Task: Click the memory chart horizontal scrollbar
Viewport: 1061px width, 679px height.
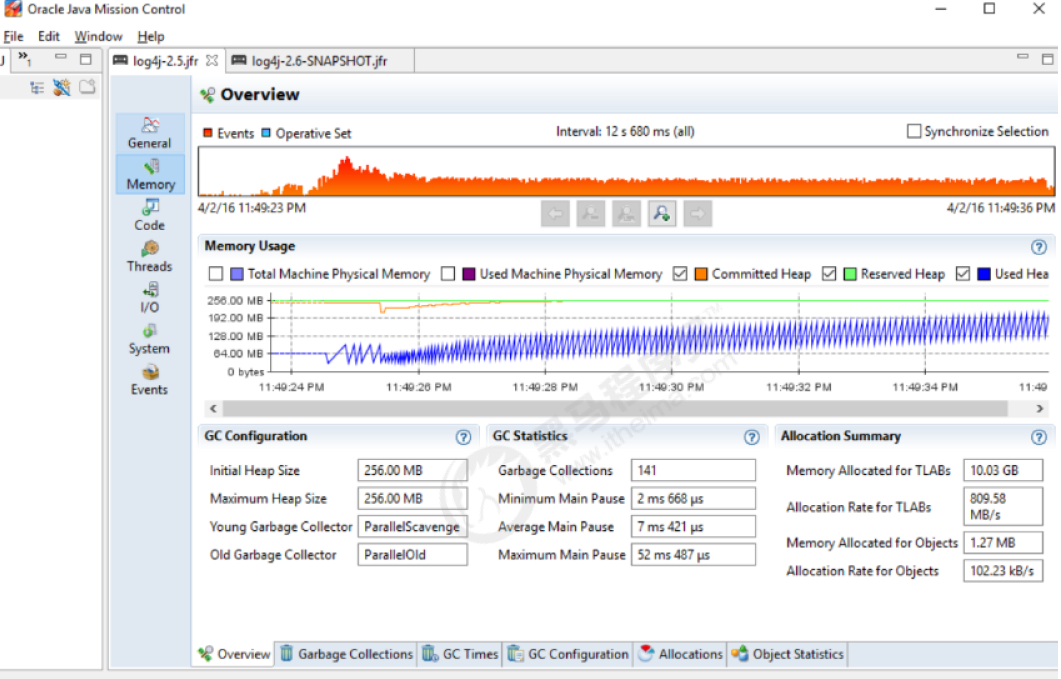Action: pyautogui.click(x=615, y=408)
